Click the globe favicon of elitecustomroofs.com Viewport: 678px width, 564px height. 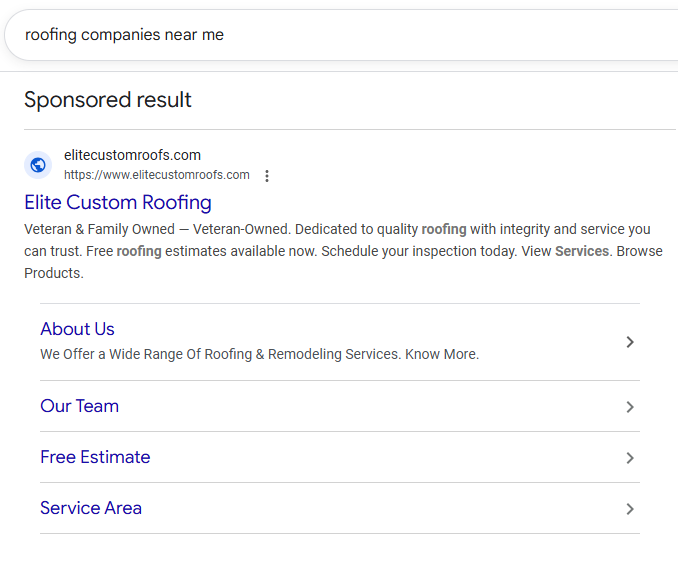tap(38, 165)
